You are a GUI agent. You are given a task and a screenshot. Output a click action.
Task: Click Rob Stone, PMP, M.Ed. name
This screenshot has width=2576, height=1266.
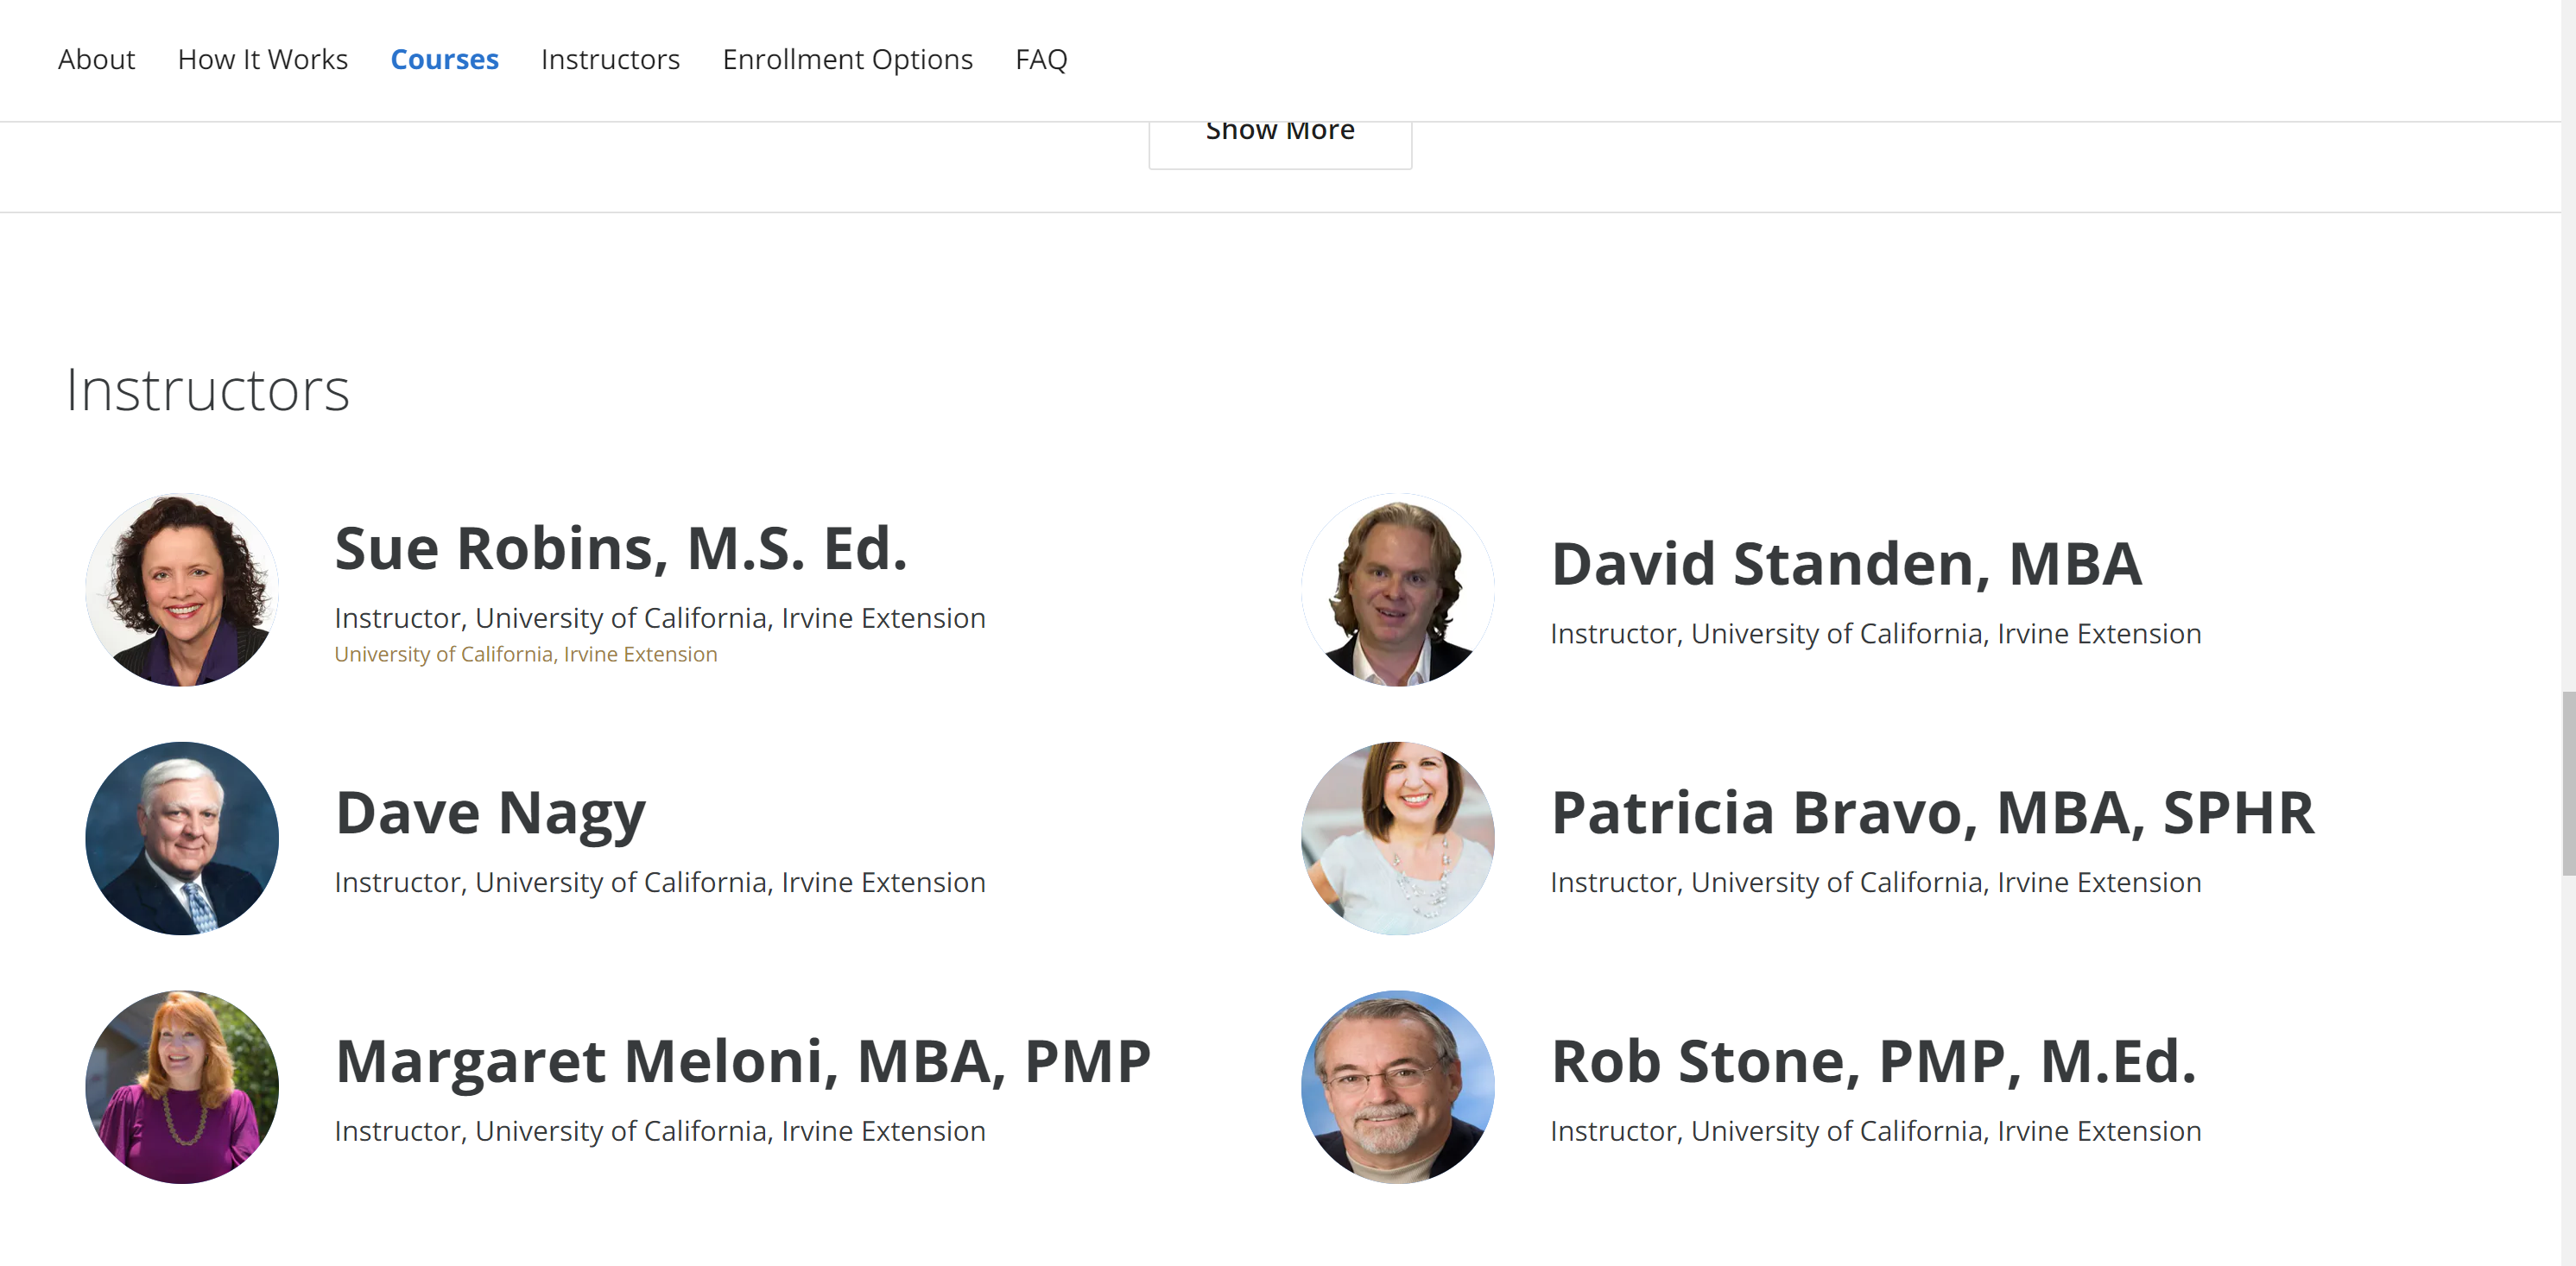point(1873,1061)
